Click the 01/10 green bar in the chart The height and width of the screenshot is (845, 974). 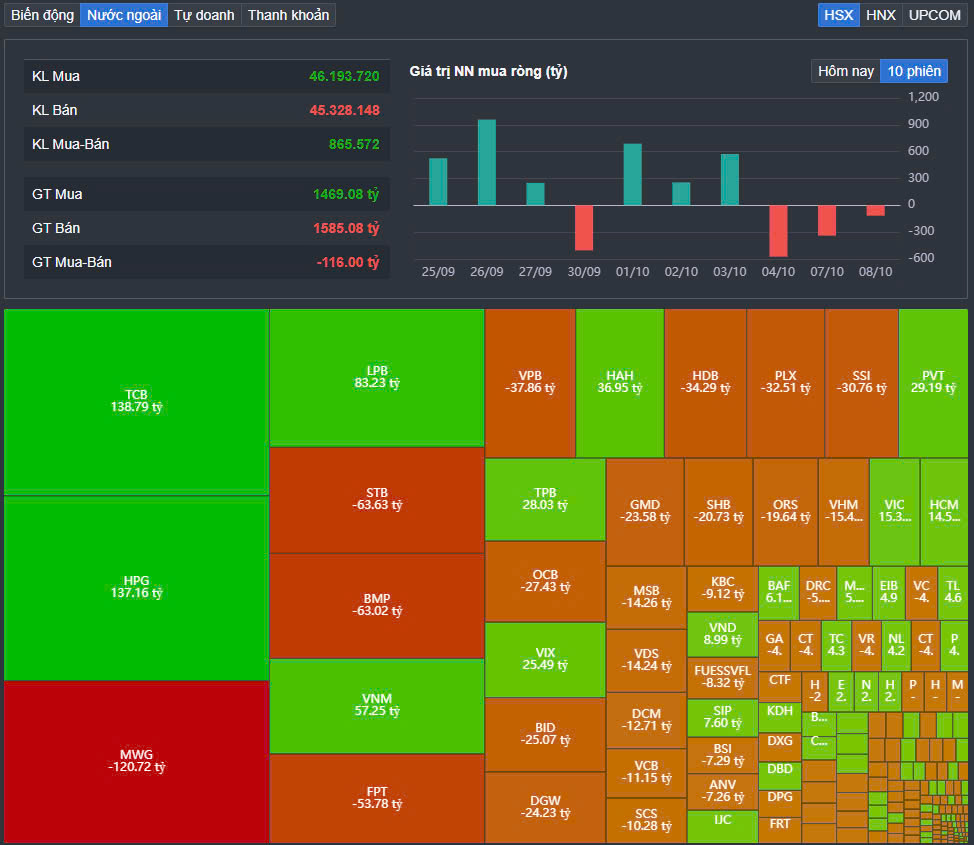(x=632, y=175)
